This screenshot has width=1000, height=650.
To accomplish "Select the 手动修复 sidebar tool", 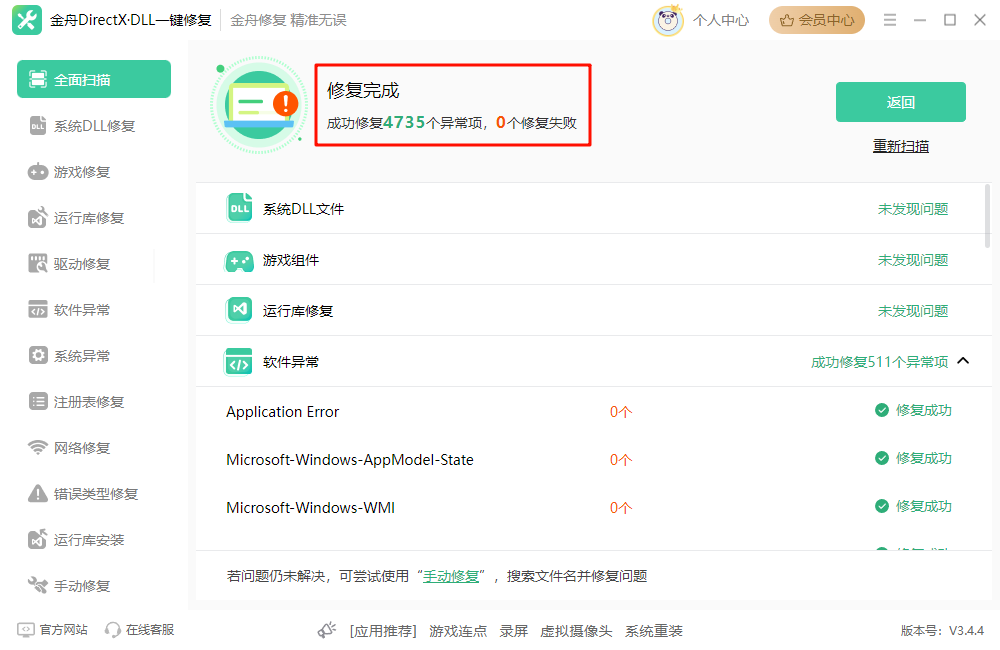I will click(x=75, y=585).
